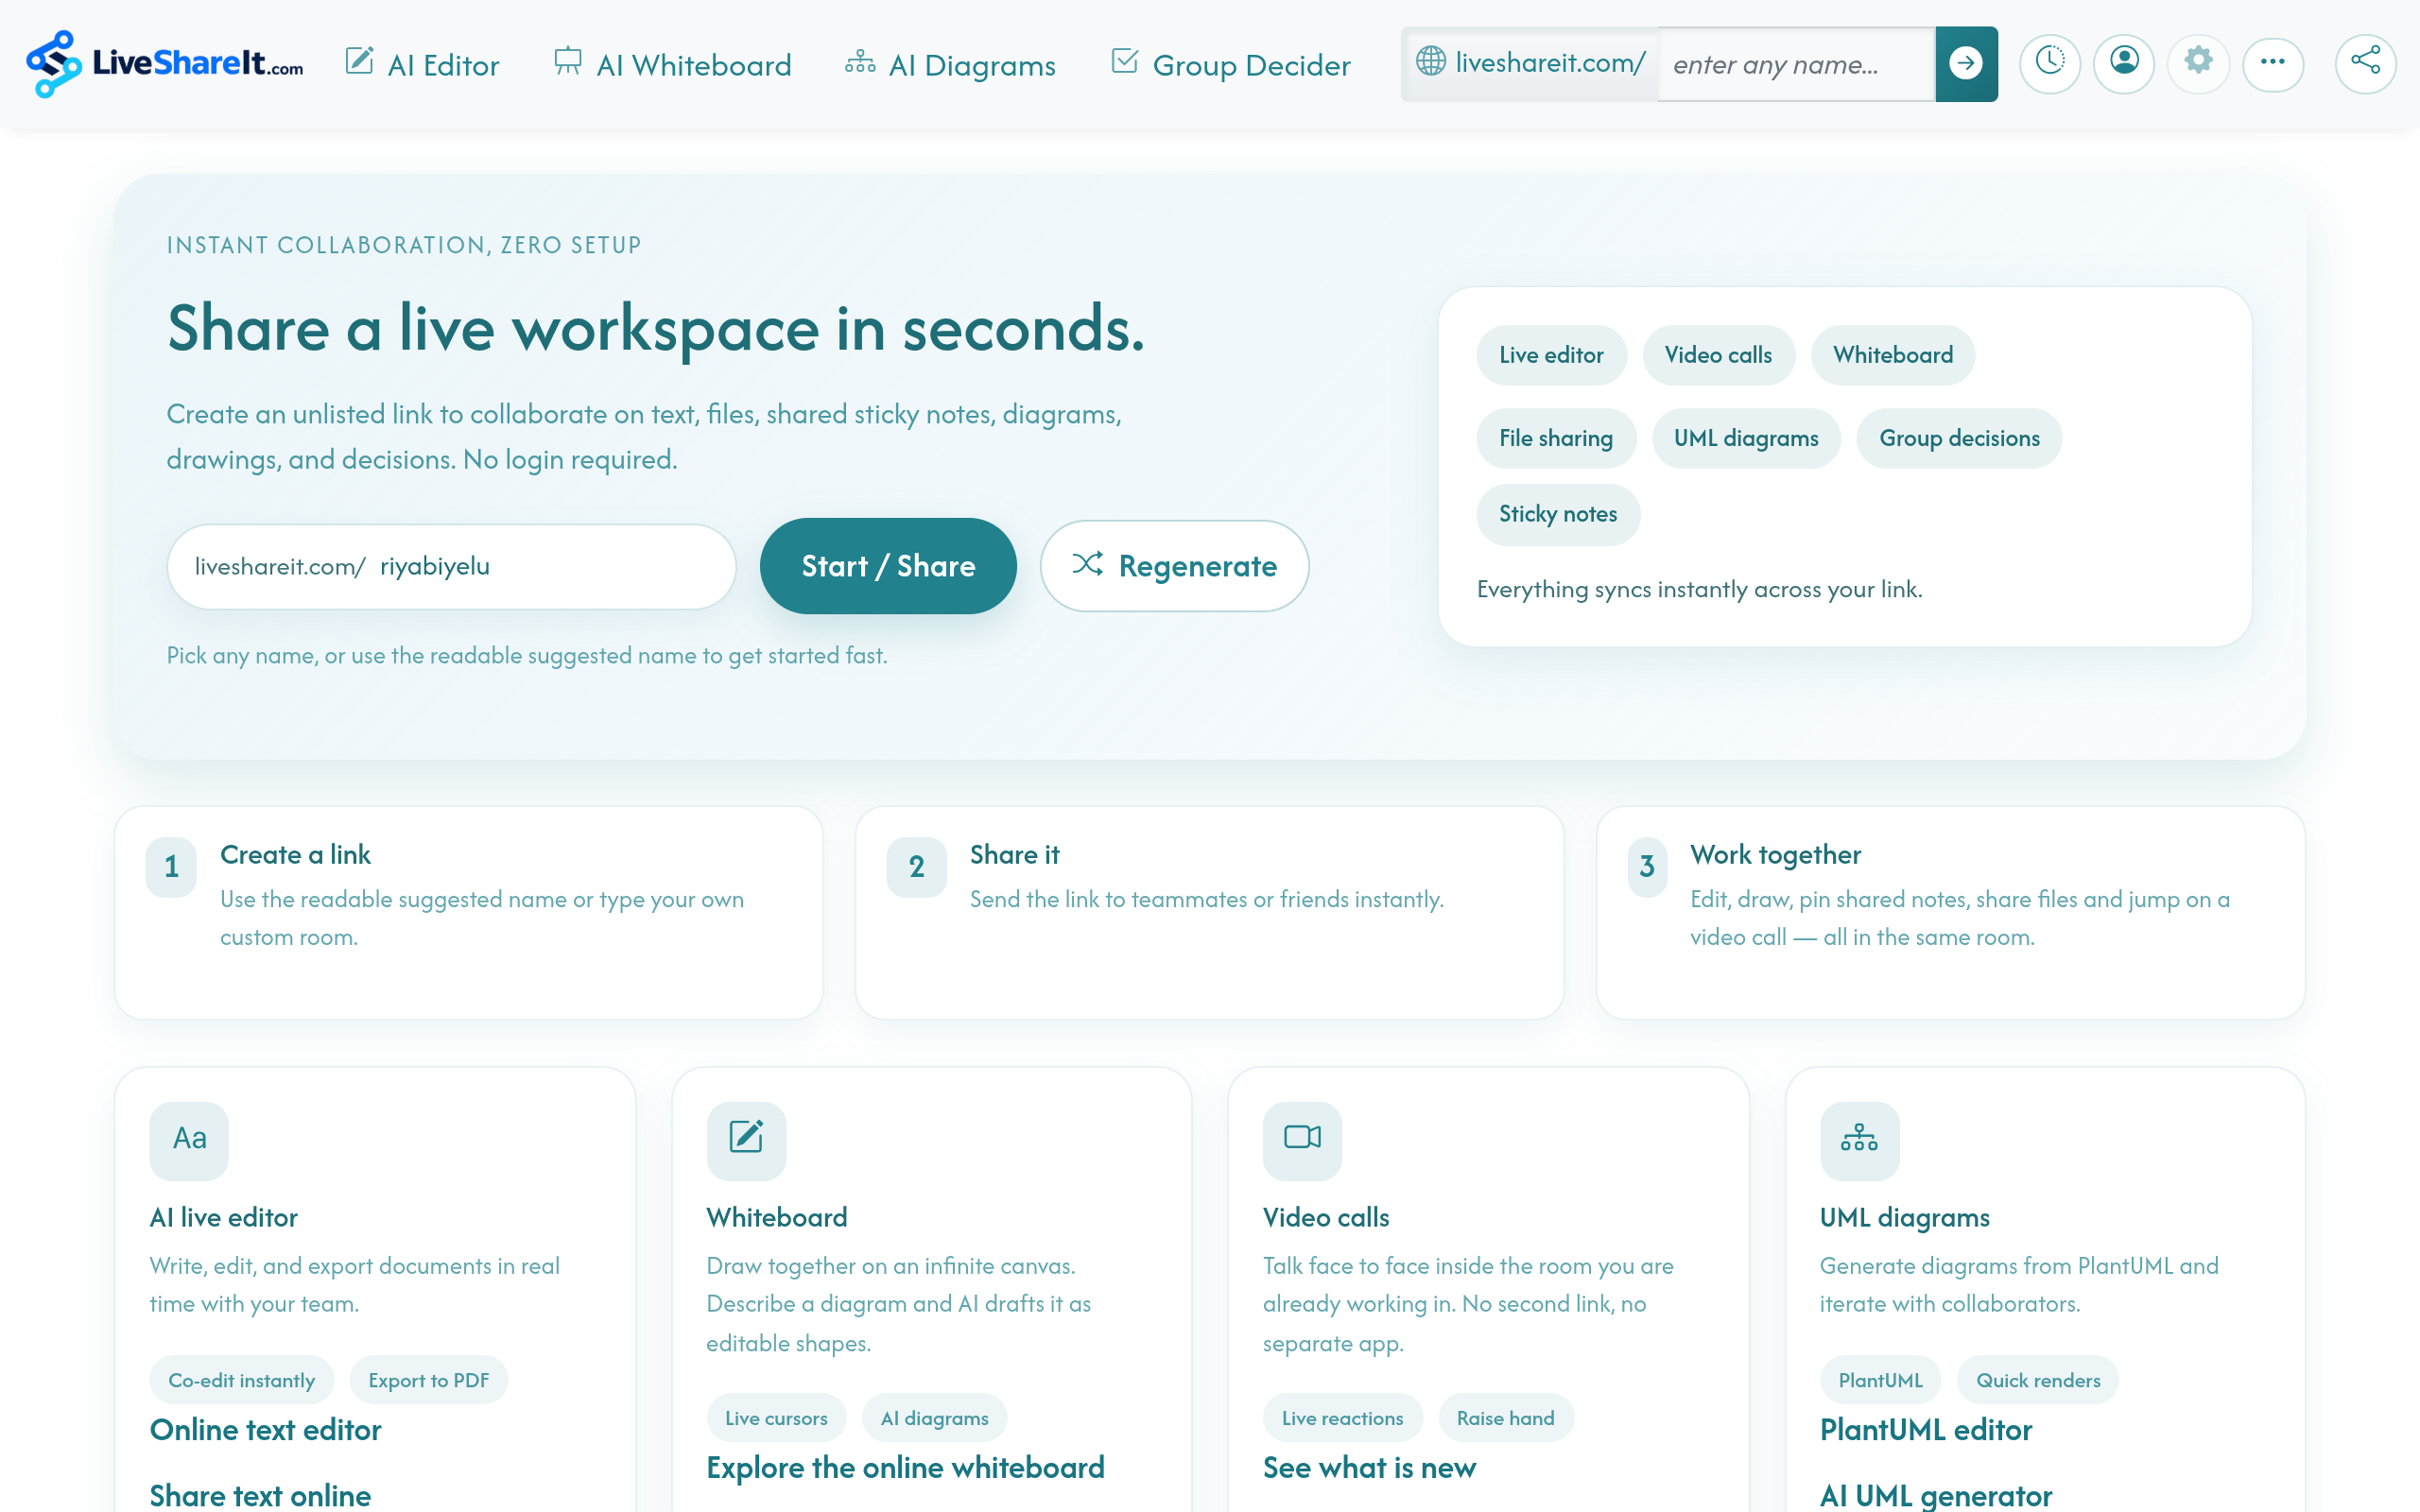
Task: Click the Live reactions tag
Action: point(1342,1418)
